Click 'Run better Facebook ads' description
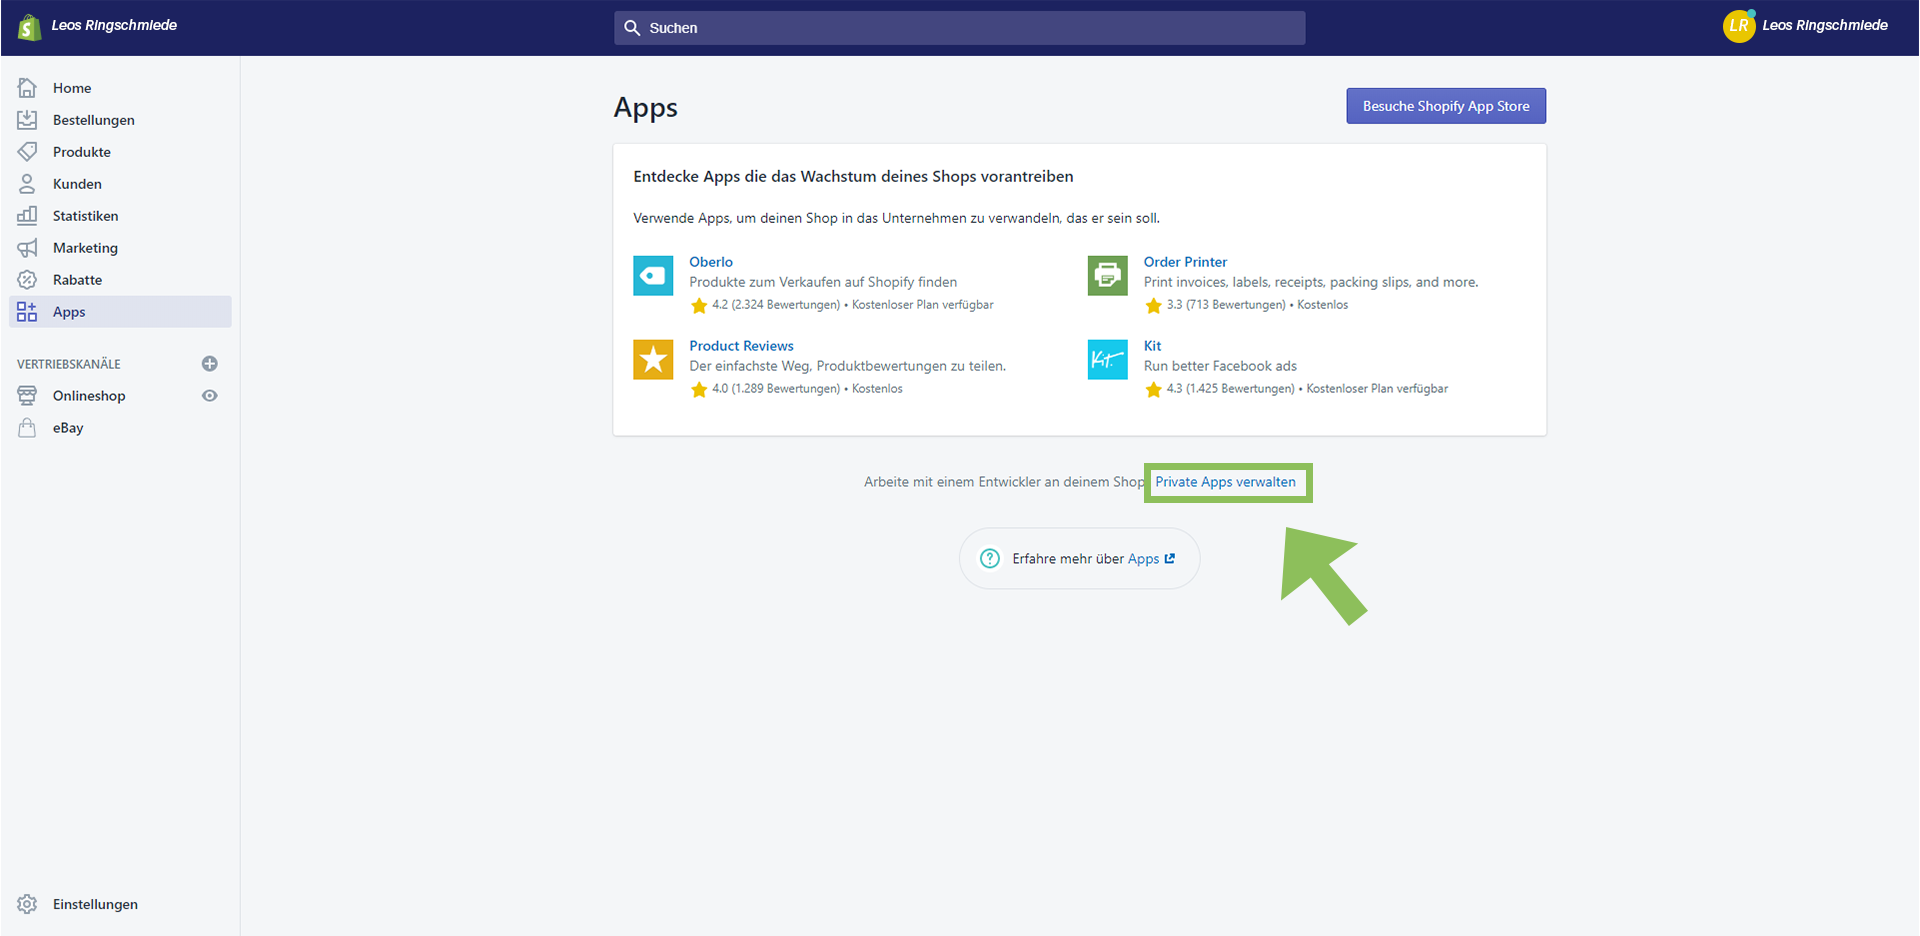Screen dimensions: 1920x936 click(1220, 366)
